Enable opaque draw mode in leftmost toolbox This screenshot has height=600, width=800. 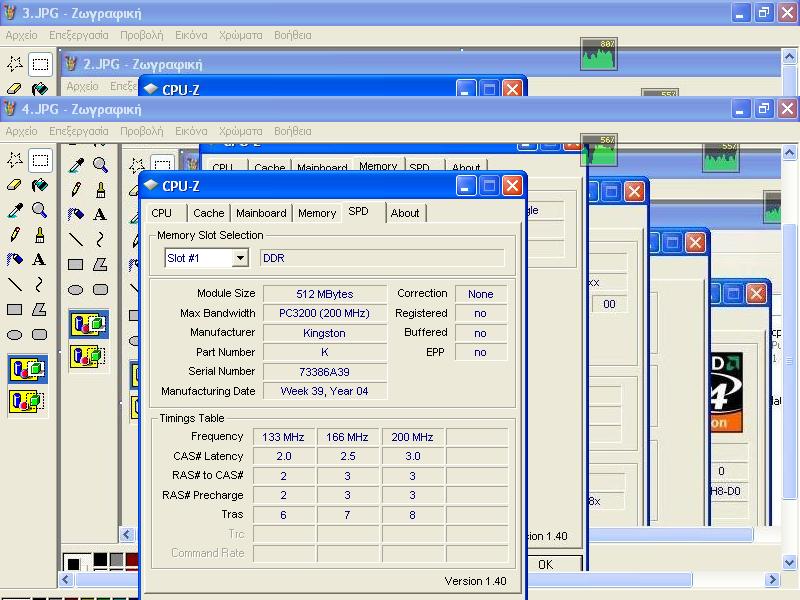[27, 369]
